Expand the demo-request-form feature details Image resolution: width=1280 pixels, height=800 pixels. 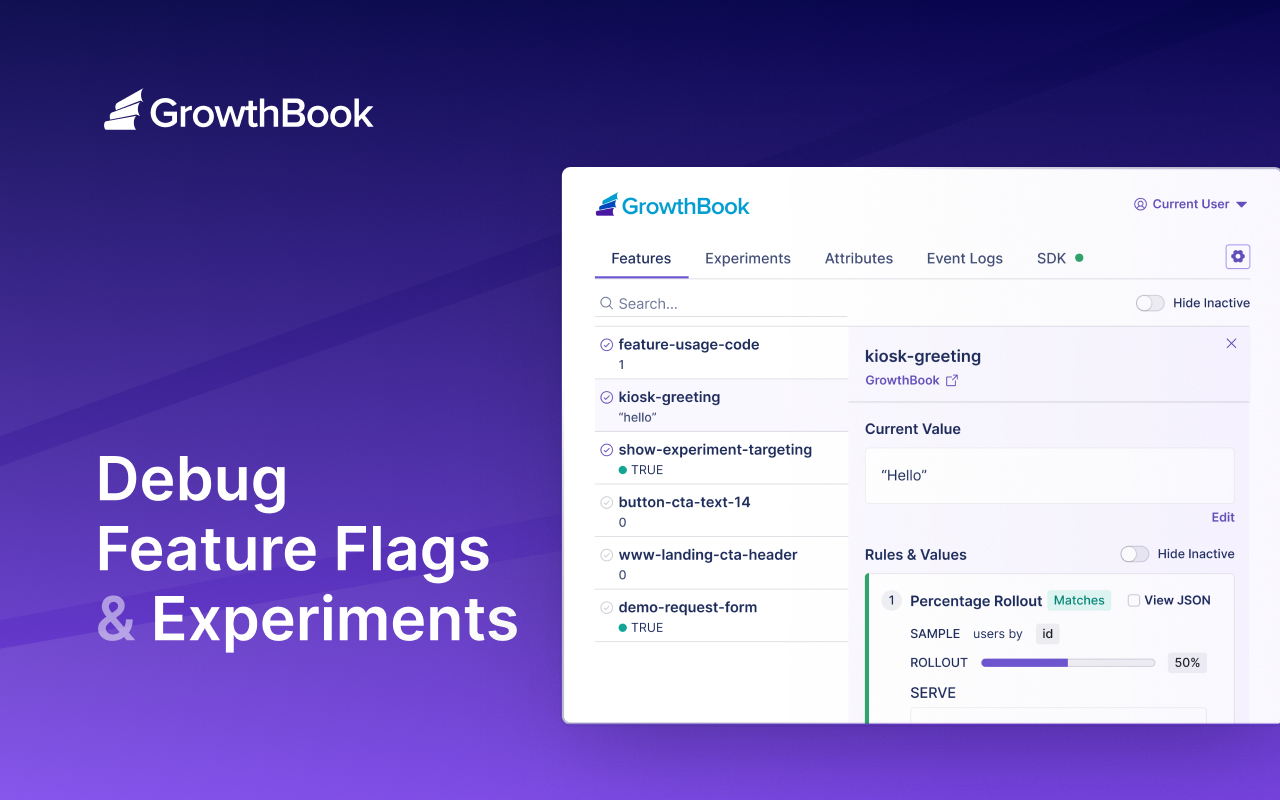tap(687, 607)
